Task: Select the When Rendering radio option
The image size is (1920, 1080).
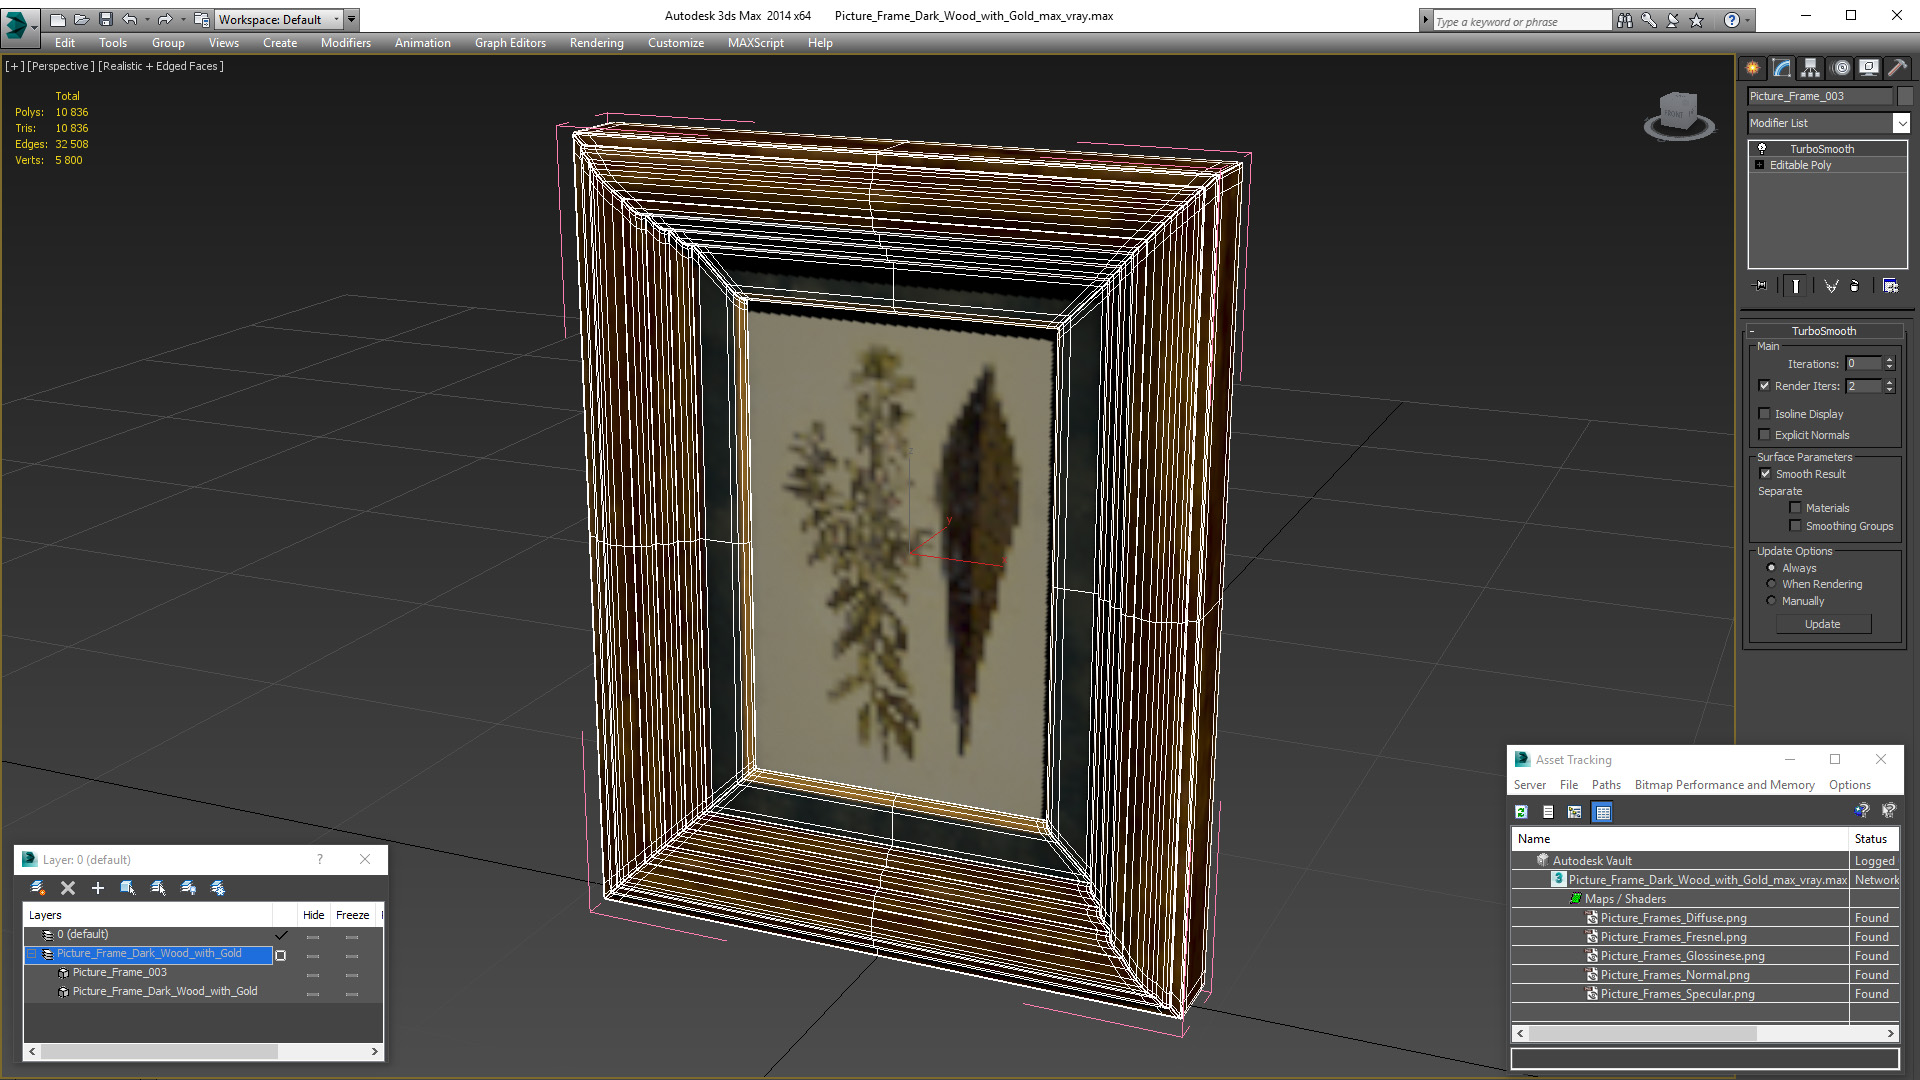Action: 1771,584
